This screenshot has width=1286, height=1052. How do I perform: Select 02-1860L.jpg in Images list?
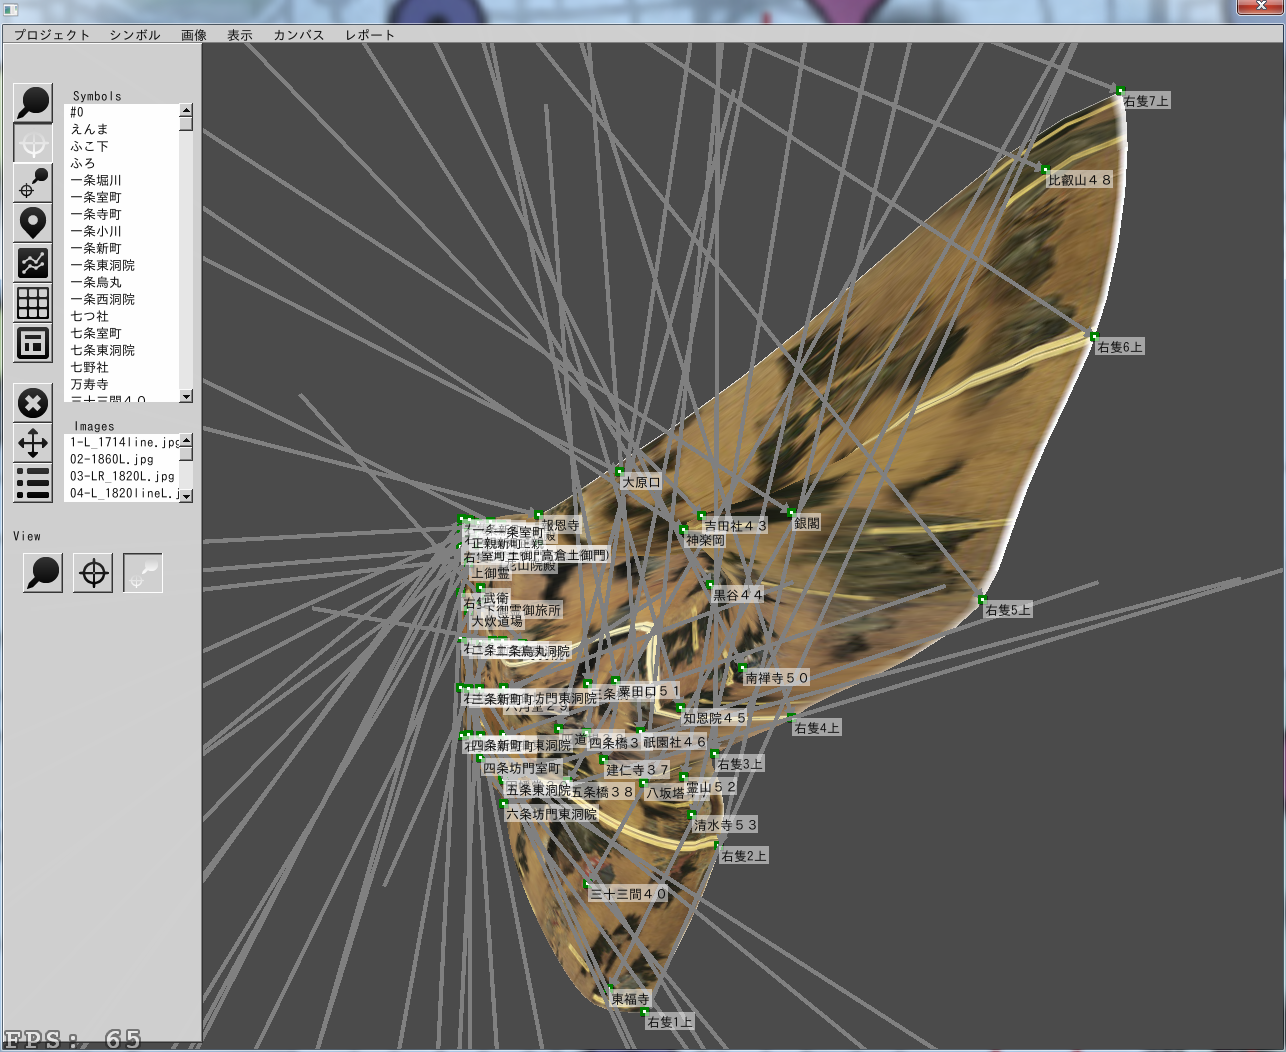[x=112, y=459]
